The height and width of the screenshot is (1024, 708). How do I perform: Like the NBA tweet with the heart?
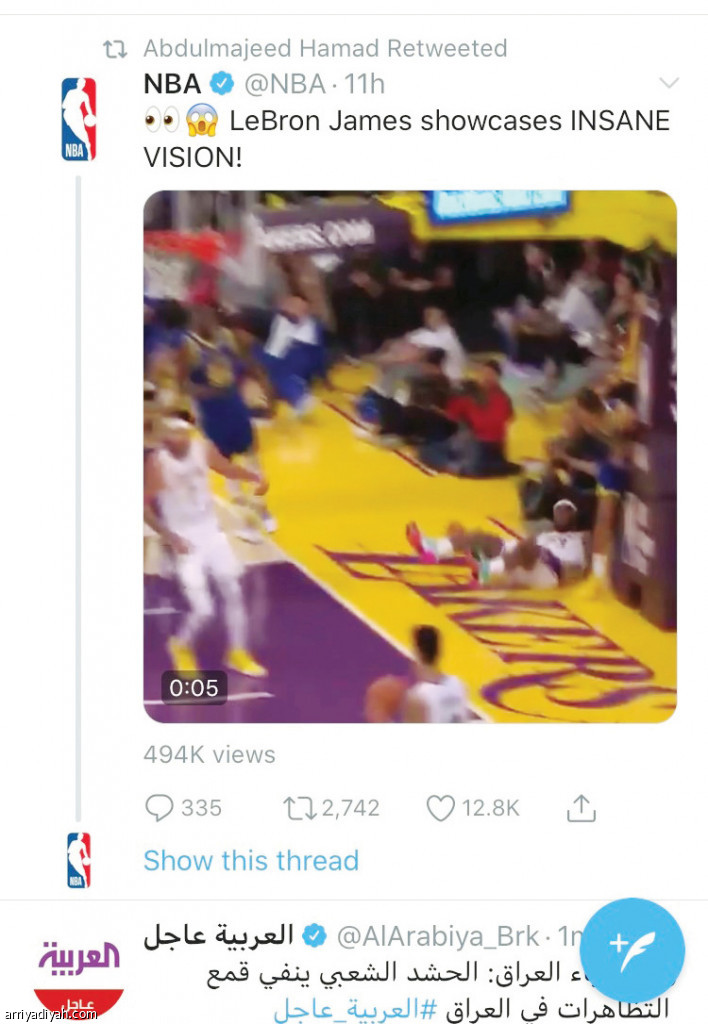tap(441, 808)
